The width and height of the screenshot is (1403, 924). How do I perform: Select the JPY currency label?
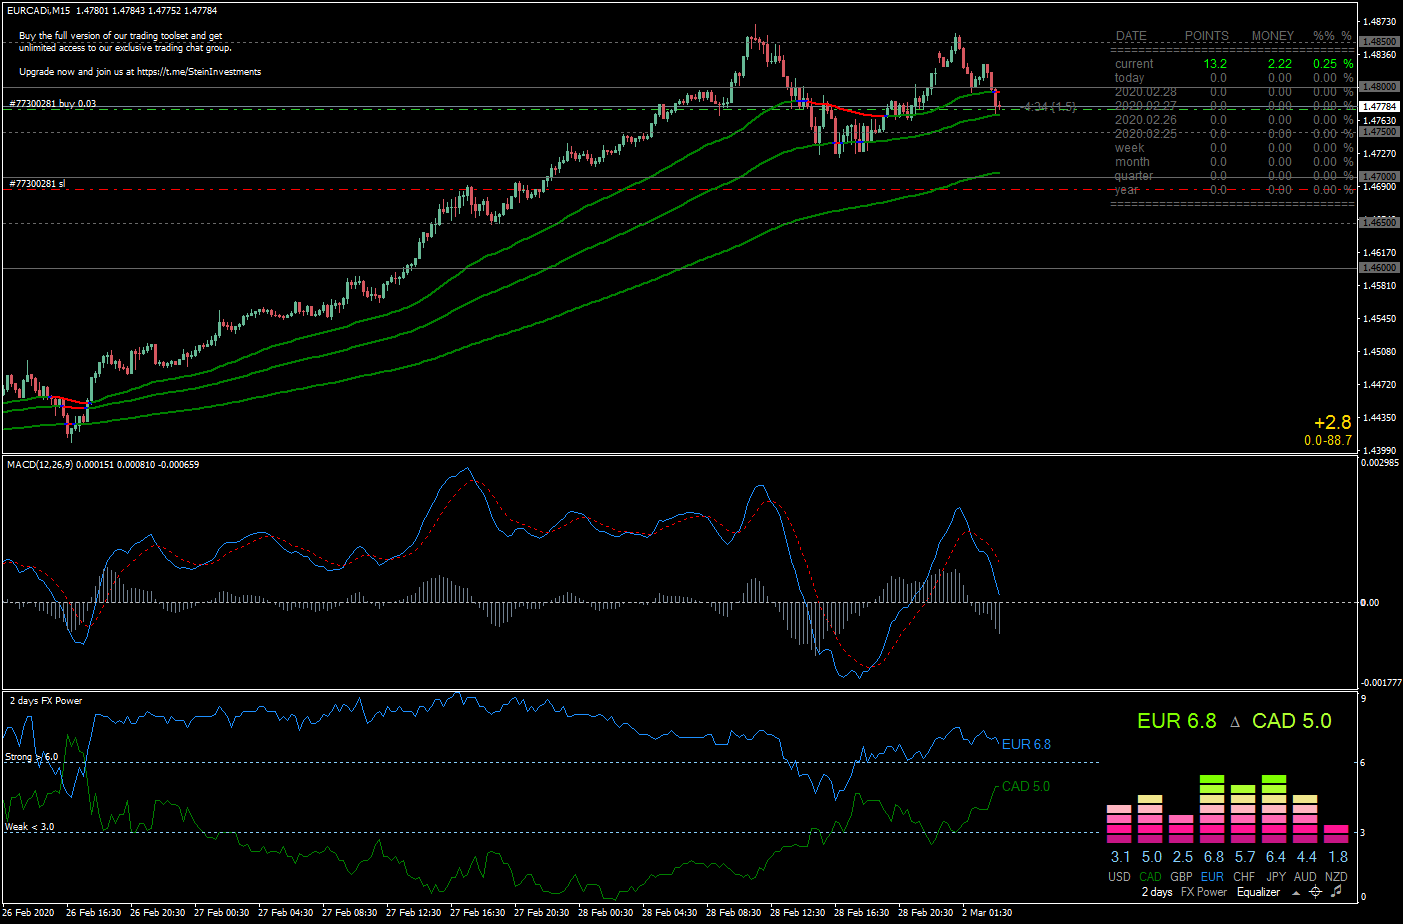[1276, 877]
